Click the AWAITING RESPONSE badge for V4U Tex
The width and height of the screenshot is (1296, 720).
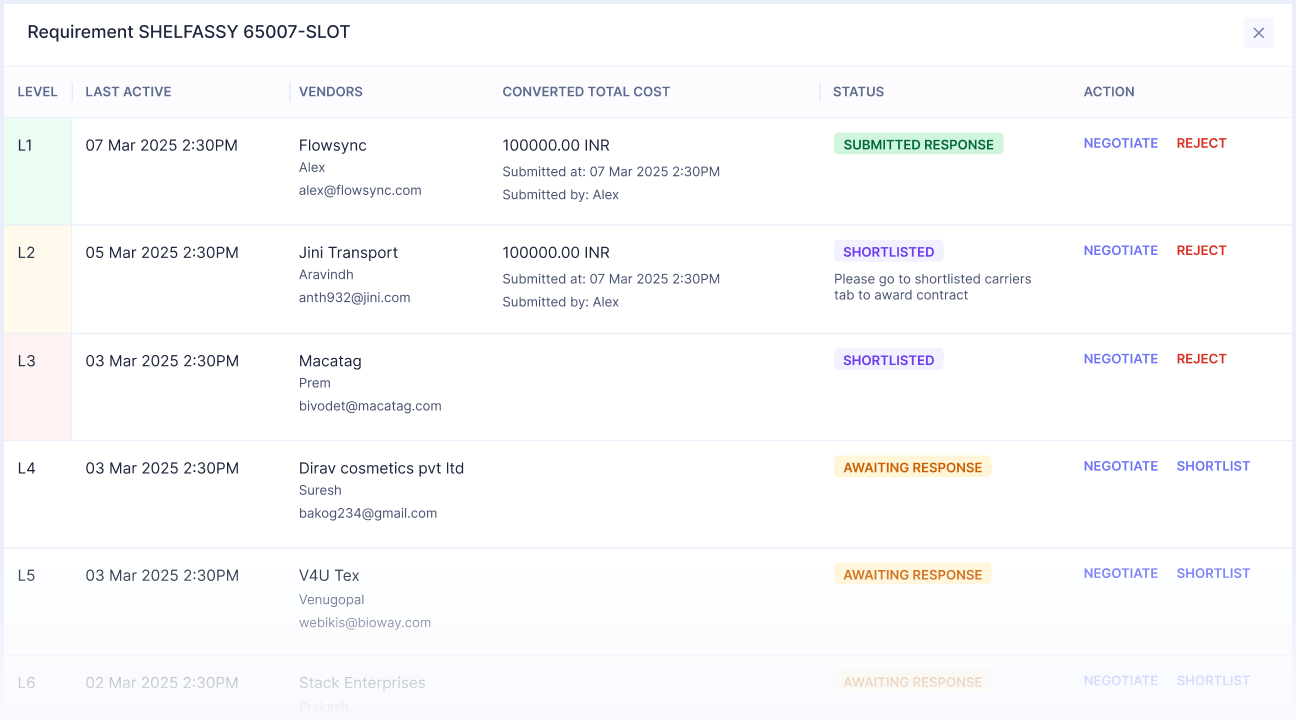[x=912, y=574]
